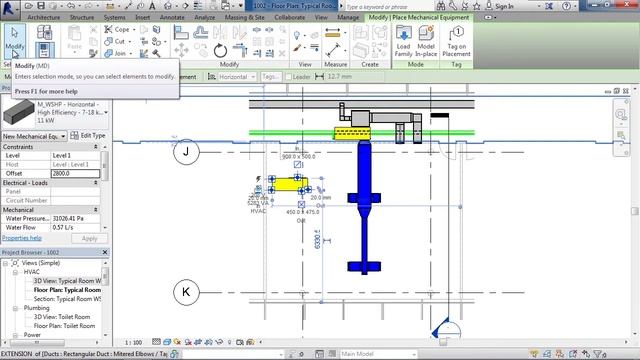Click the Edit Type button
This screenshot has height=360, width=640.
click(88, 136)
